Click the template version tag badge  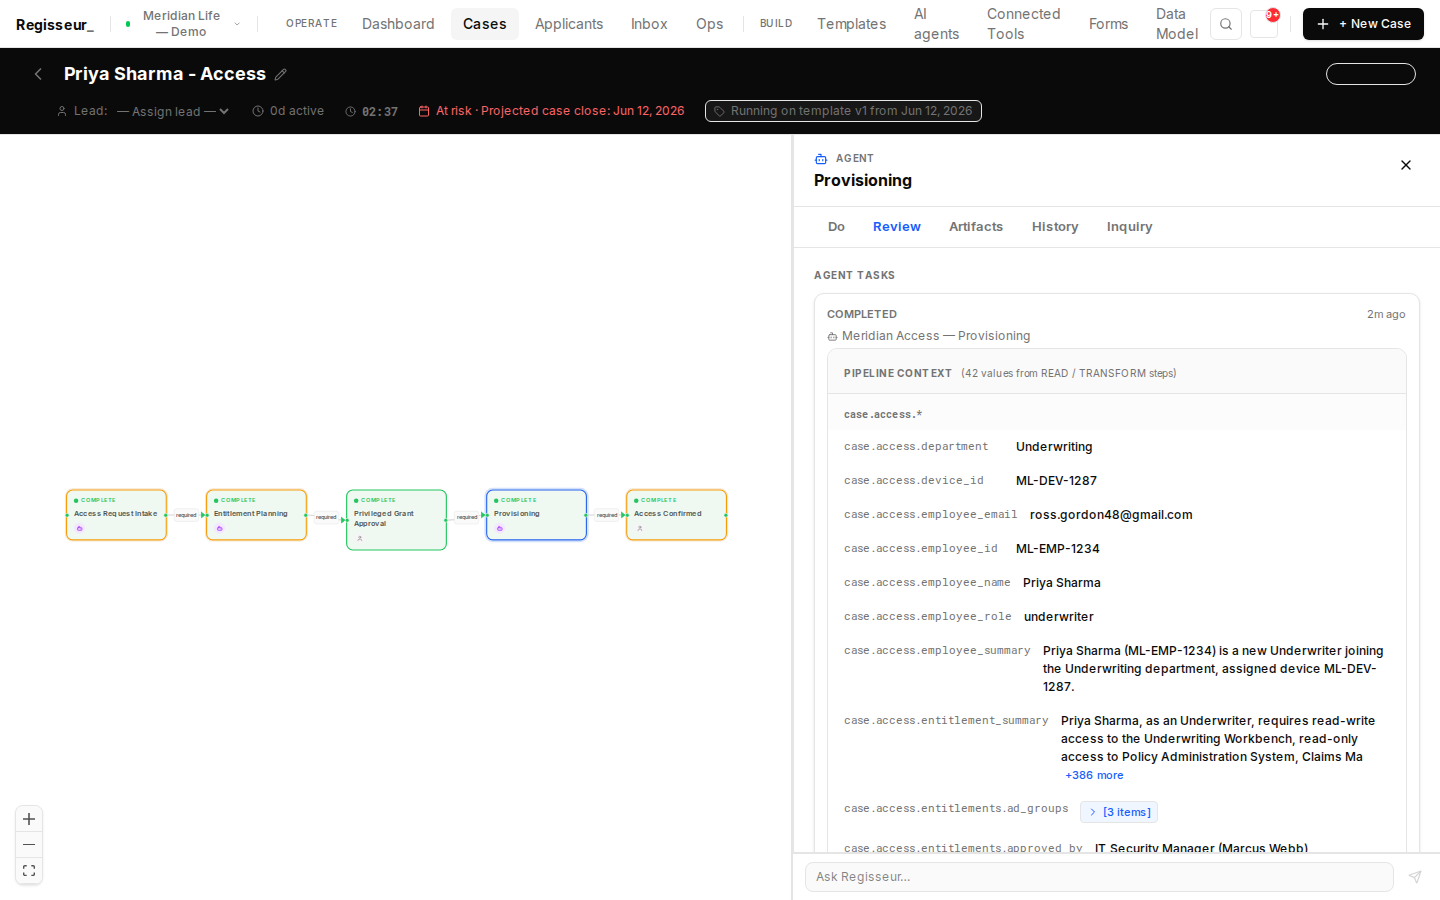(x=843, y=111)
